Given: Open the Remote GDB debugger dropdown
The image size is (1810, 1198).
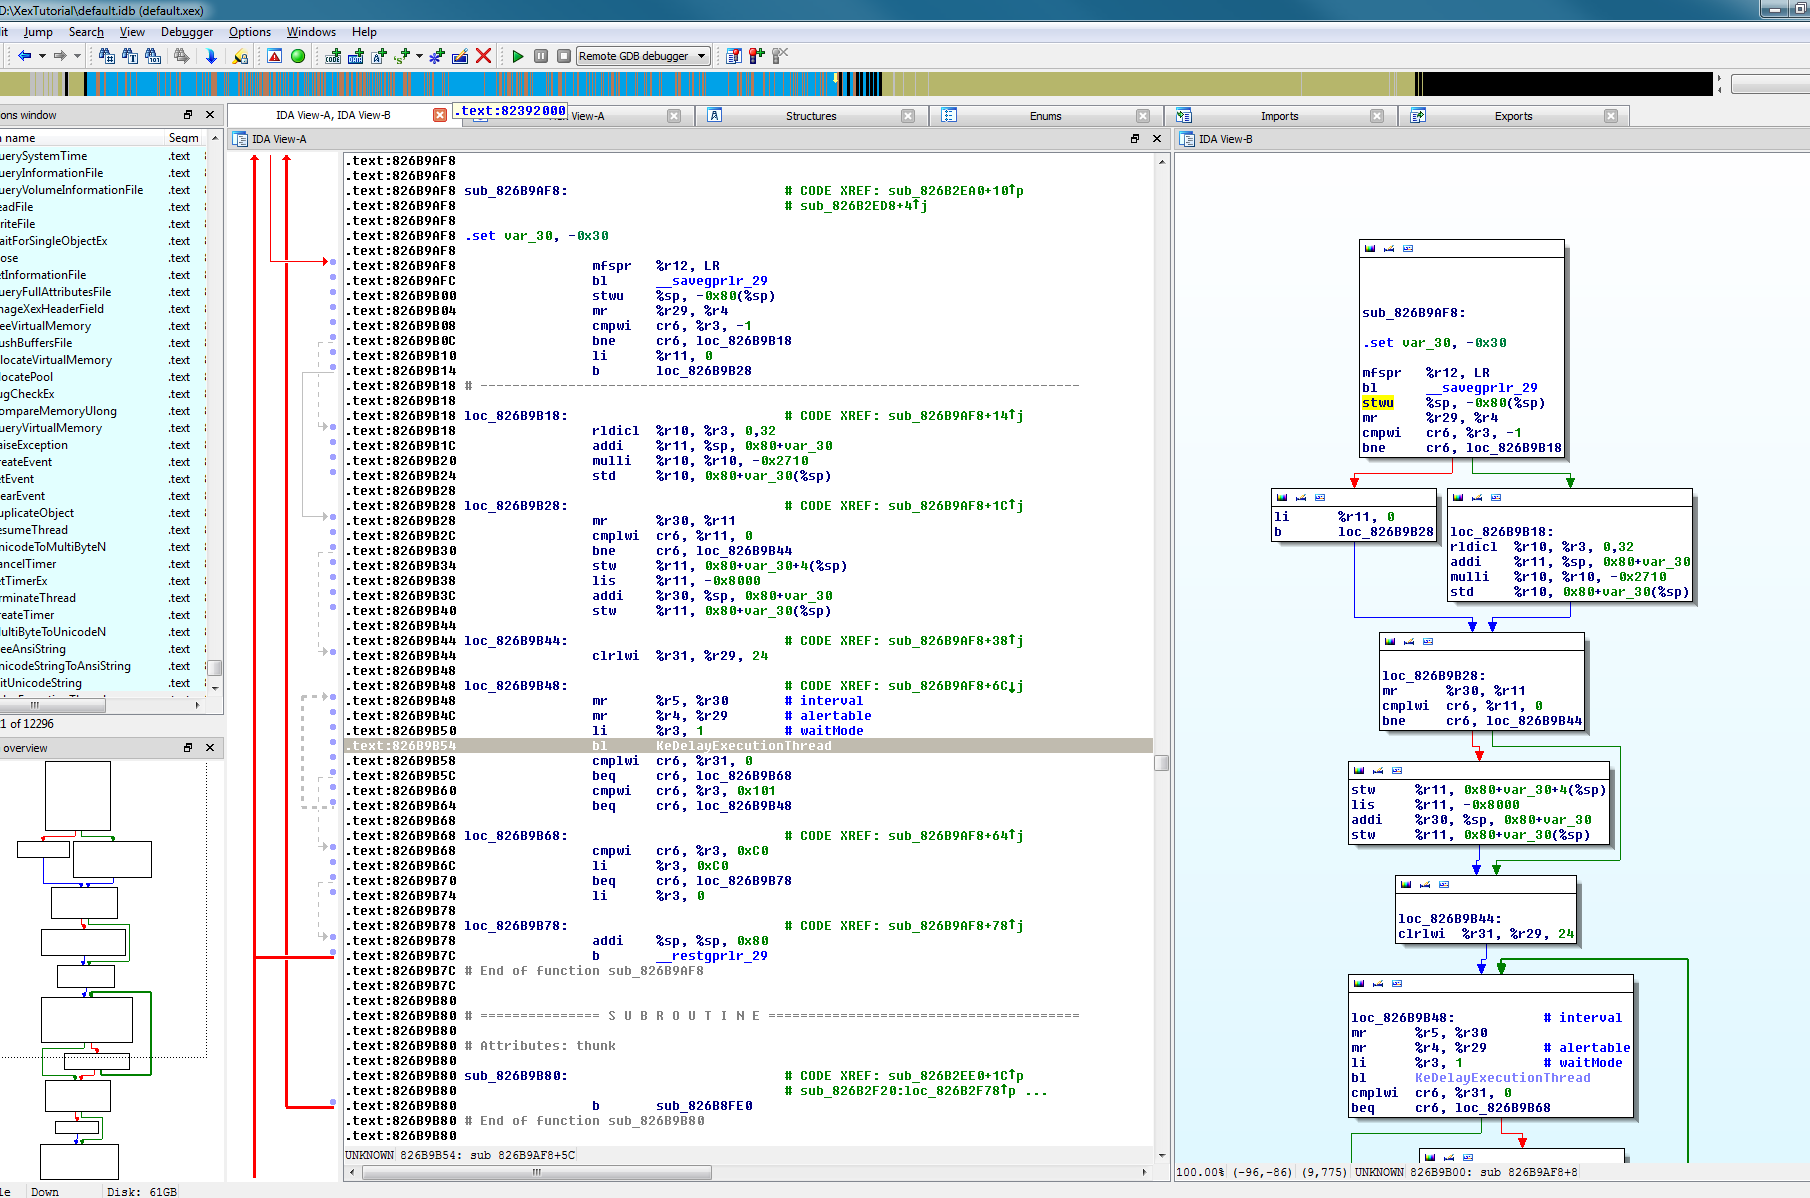Looking at the screenshot, I should click(x=702, y=56).
